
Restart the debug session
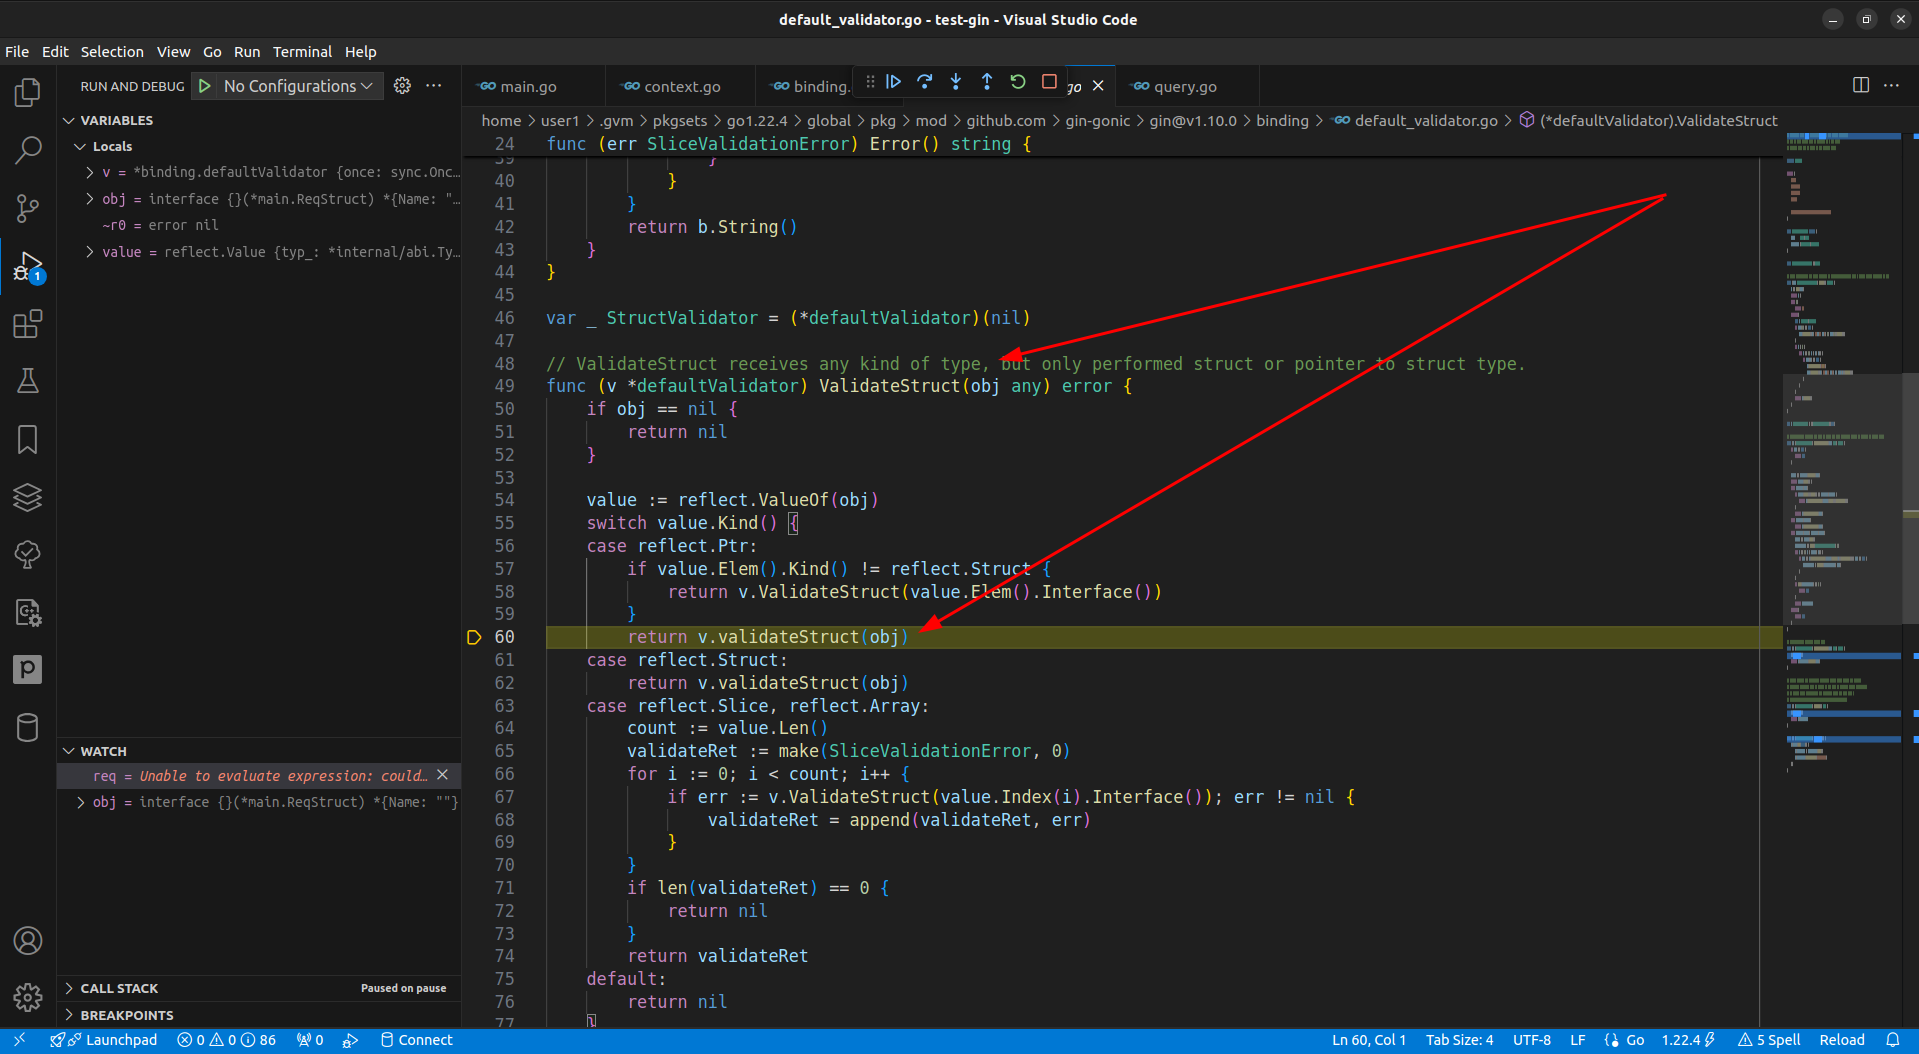tap(1018, 82)
